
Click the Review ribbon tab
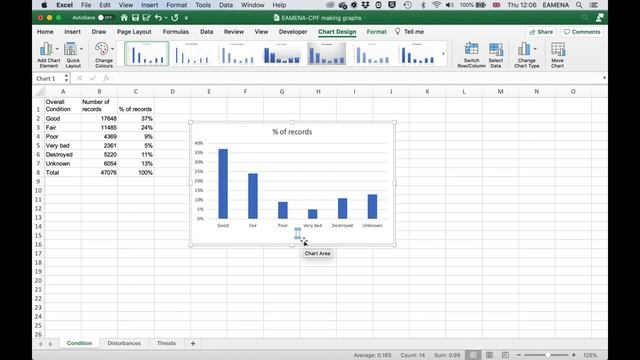pyautogui.click(x=233, y=31)
